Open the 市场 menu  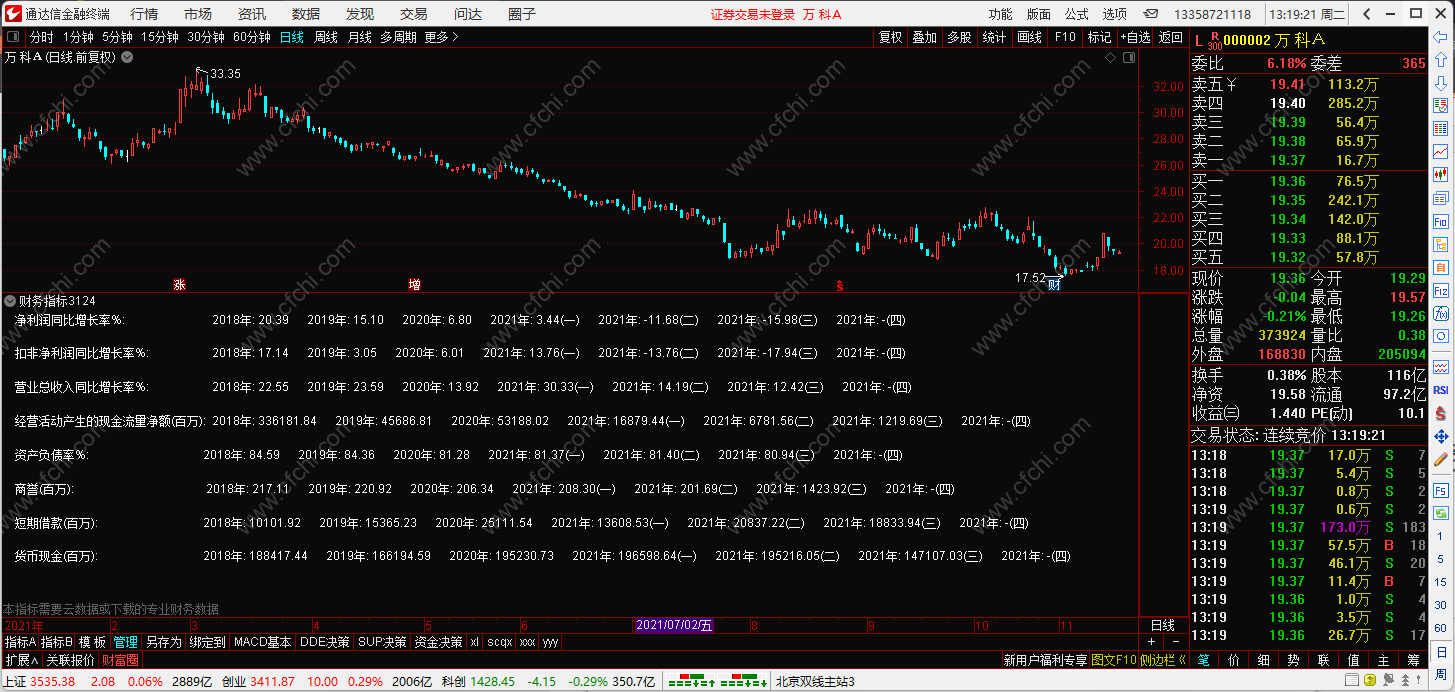[198, 14]
